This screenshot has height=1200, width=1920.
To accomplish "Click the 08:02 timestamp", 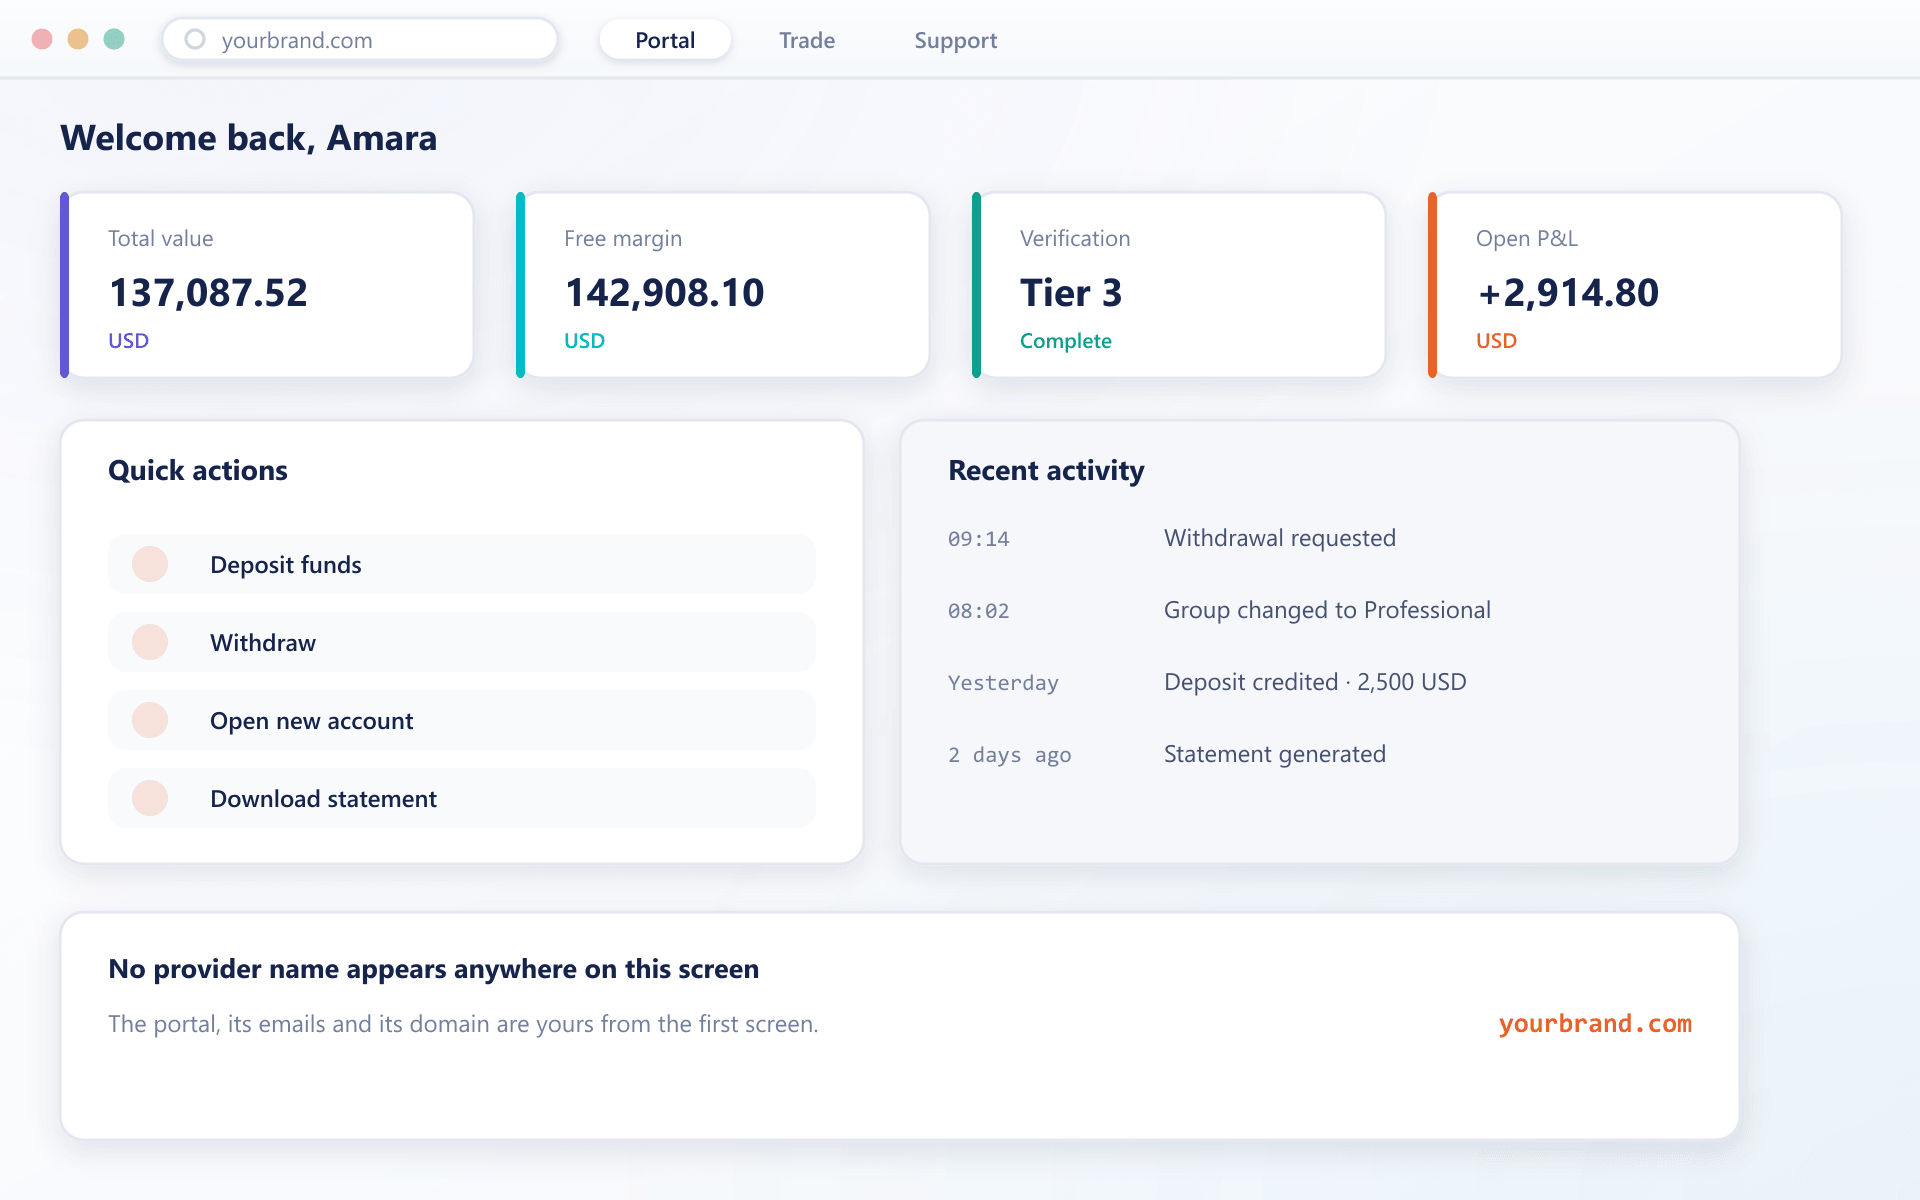I will click(979, 611).
